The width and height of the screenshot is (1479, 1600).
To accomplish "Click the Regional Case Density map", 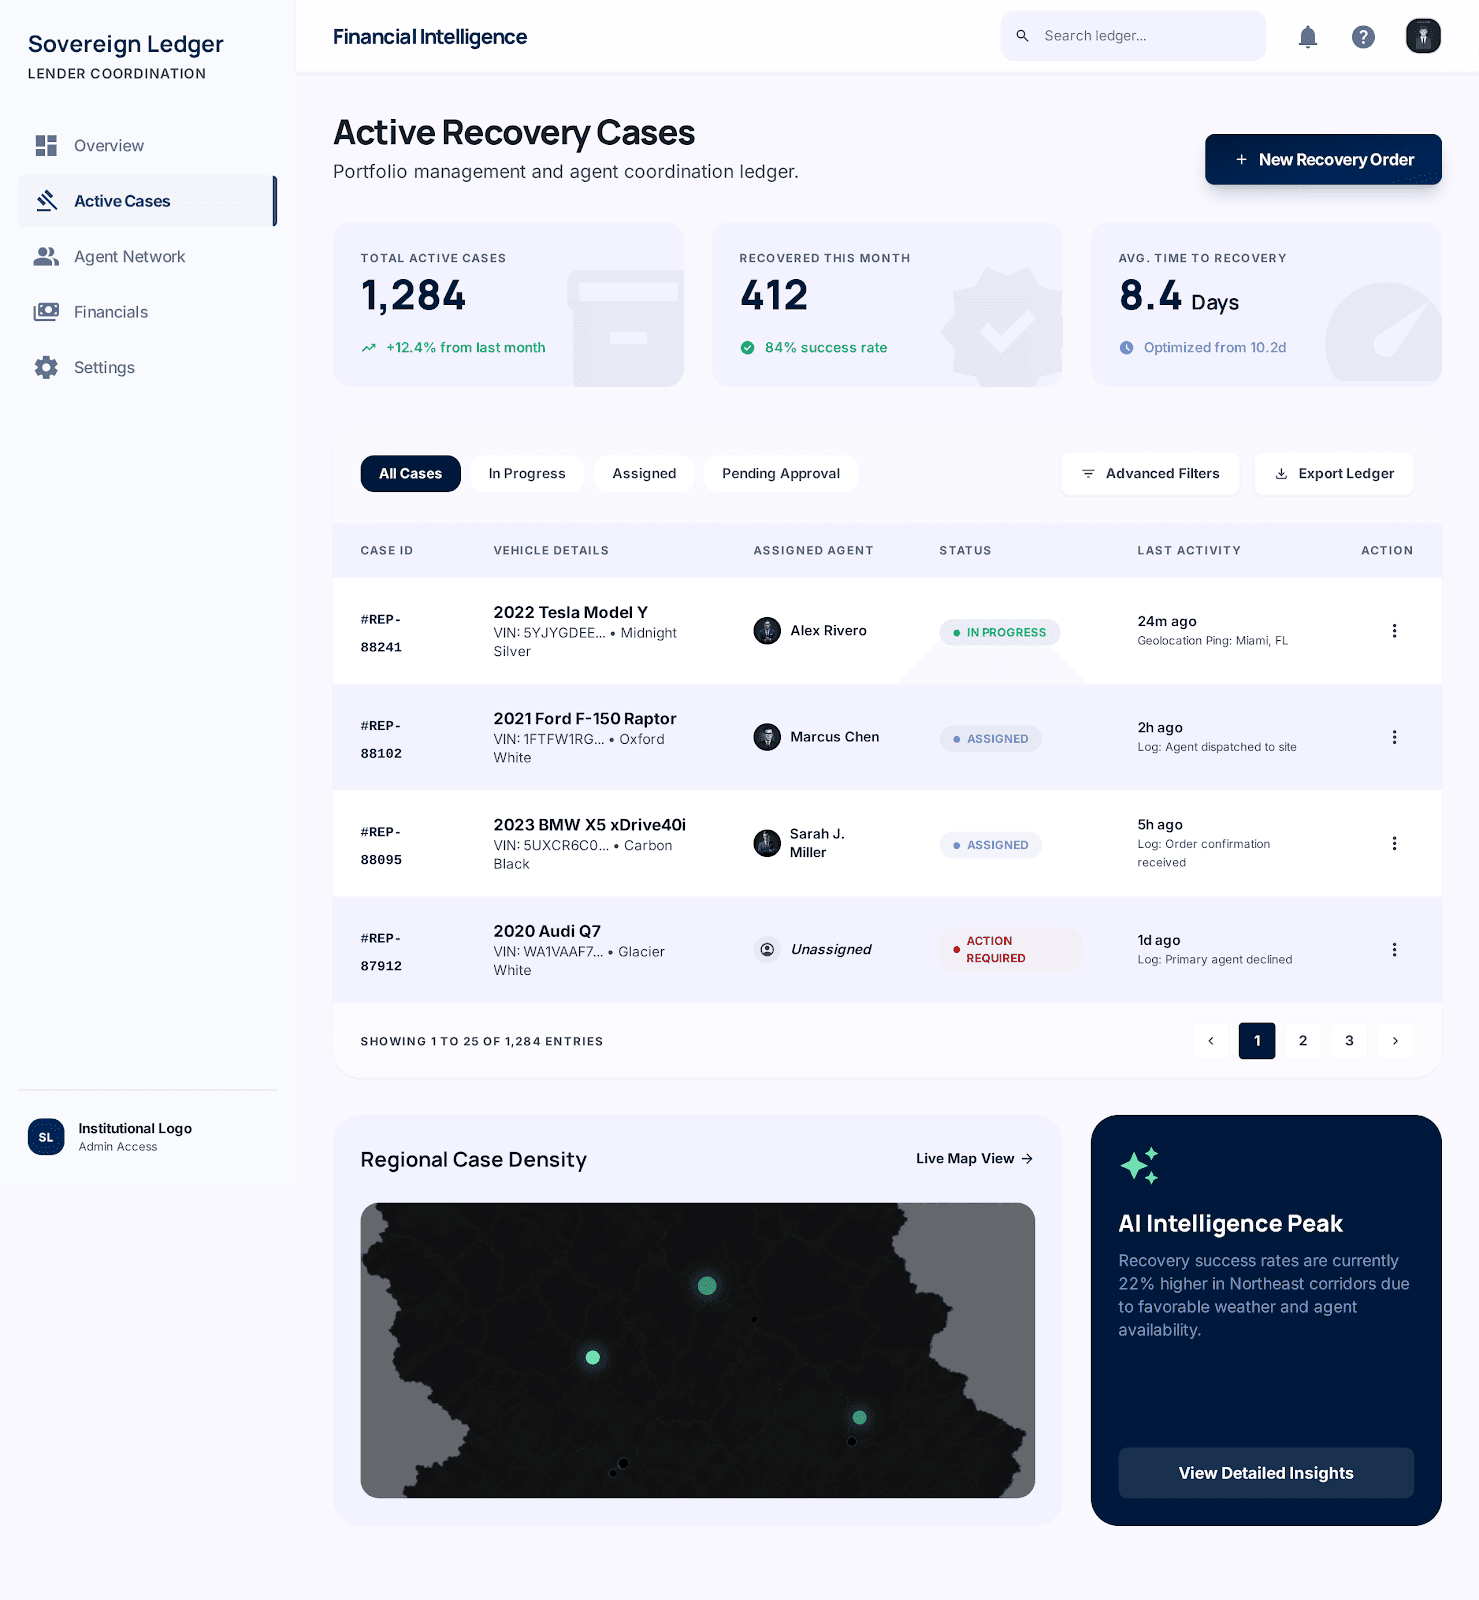I will point(697,1350).
